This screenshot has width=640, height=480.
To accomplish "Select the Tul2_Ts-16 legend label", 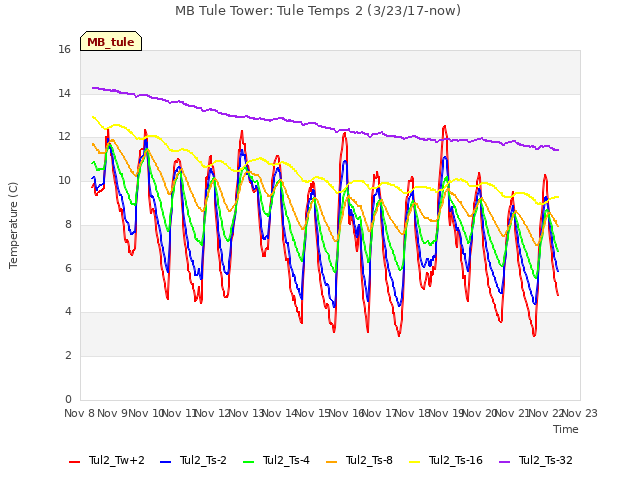I will [x=456, y=460].
